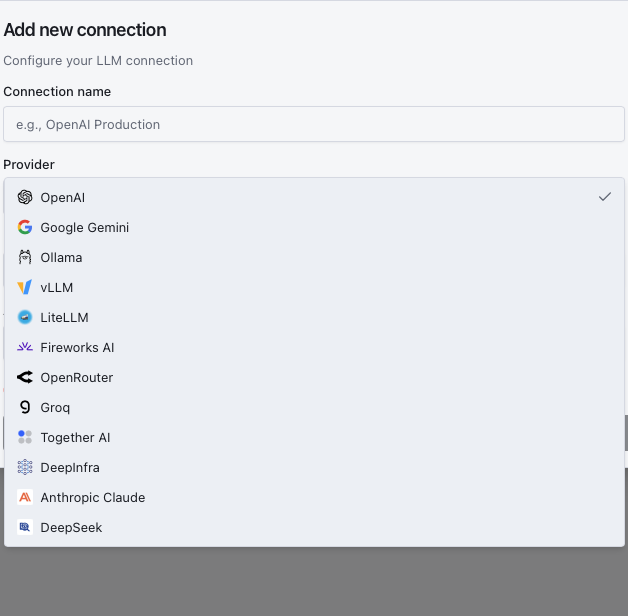628x616 pixels.
Task: Click the OpenAI logo icon
Action: coord(25,197)
